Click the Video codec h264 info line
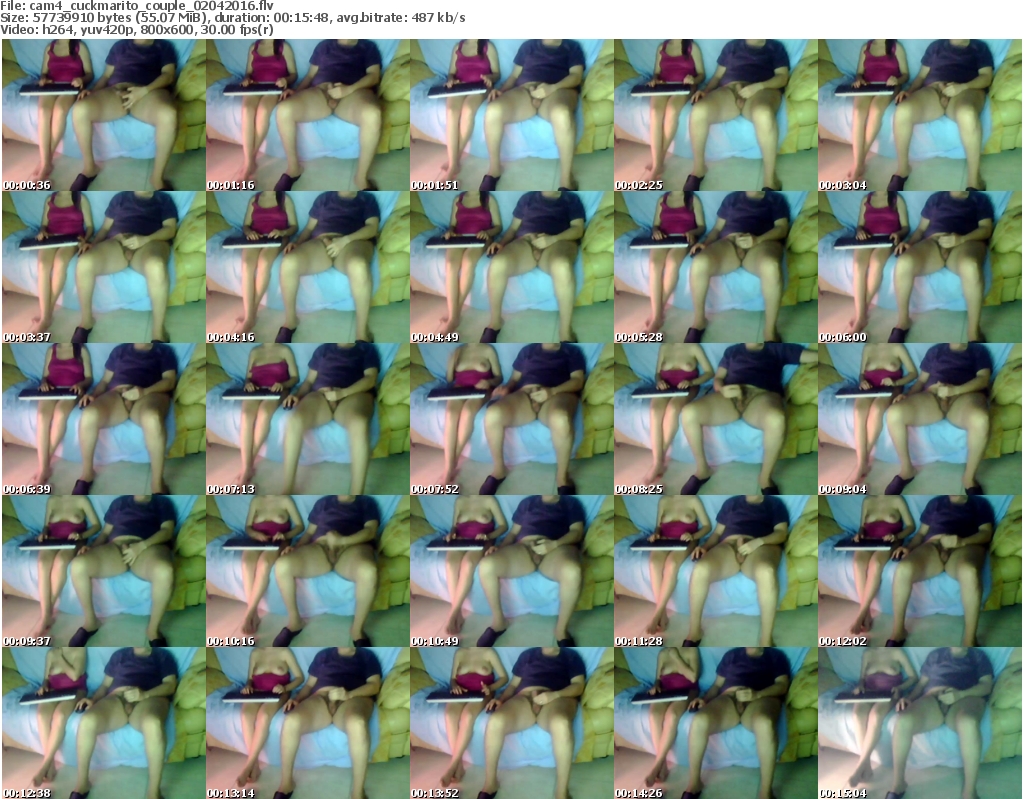Image resolution: width=1024 pixels, height=799 pixels. tap(137, 29)
